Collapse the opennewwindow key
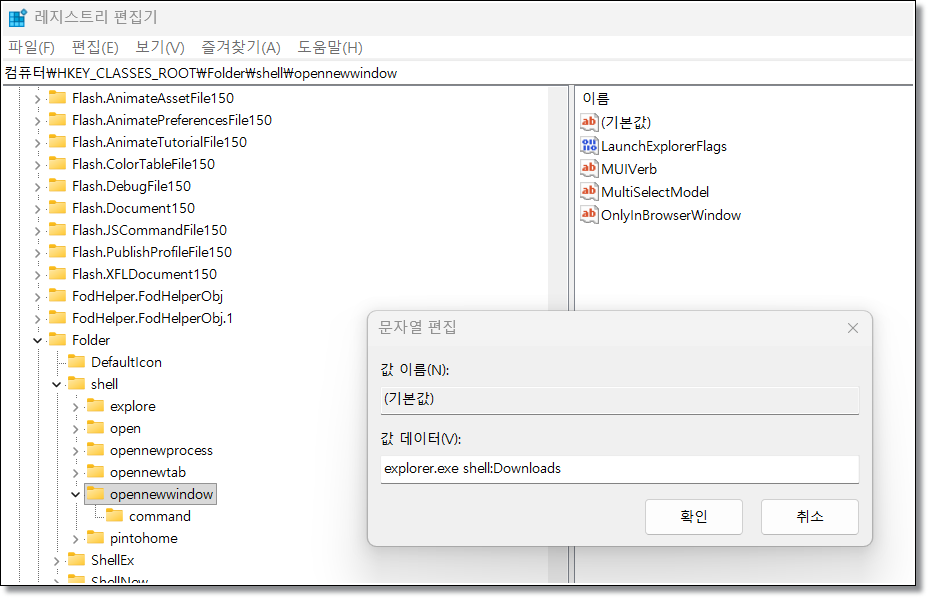The height and width of the screenshot is (613, 928). [75, 495]
